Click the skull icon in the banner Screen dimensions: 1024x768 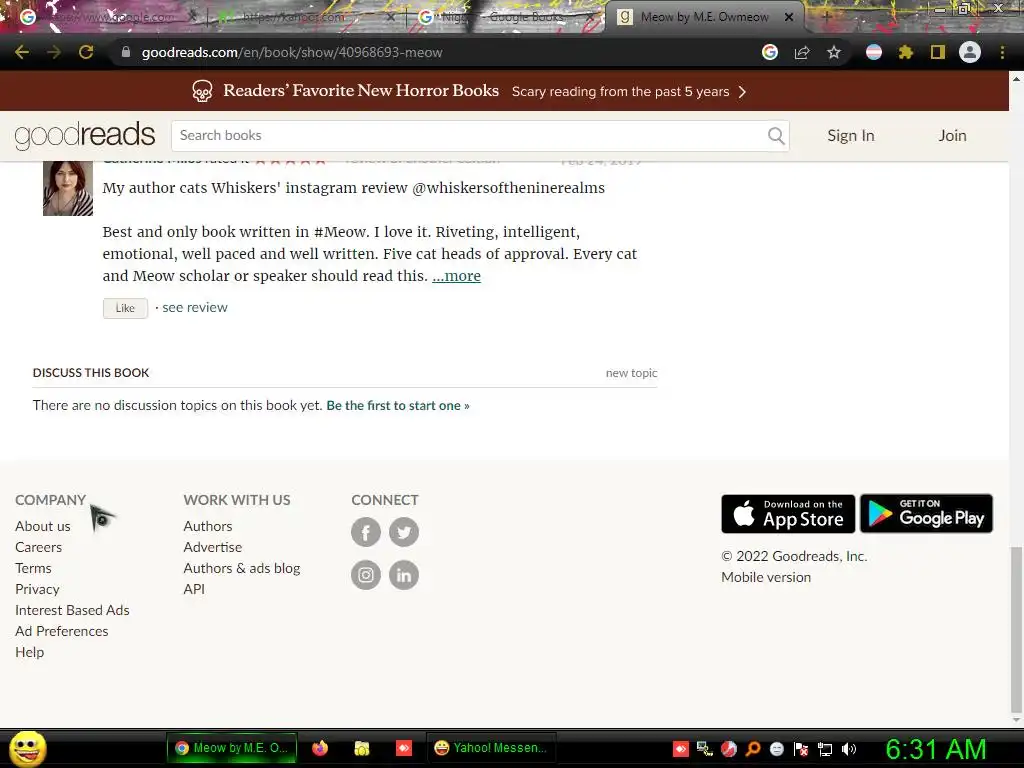(x=202, y=91)
